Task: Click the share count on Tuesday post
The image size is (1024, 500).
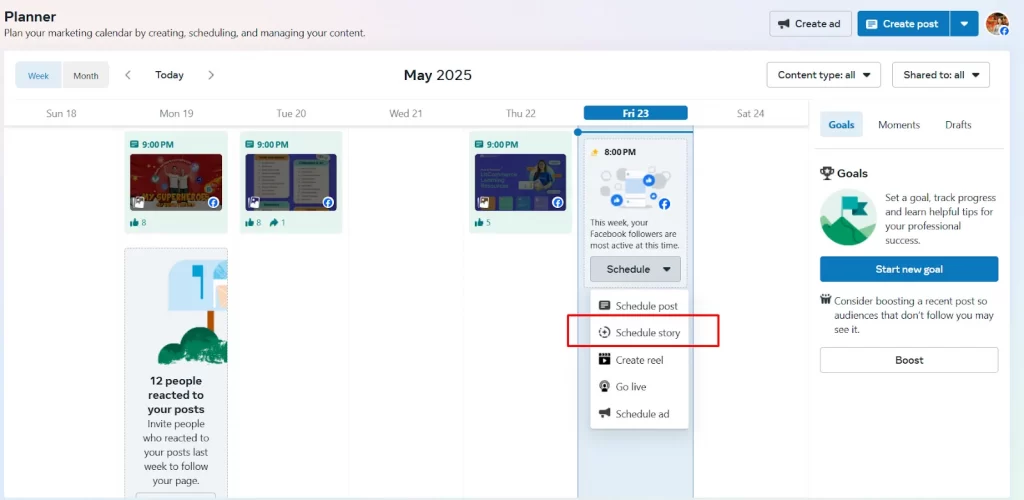Action: point(277,223)
